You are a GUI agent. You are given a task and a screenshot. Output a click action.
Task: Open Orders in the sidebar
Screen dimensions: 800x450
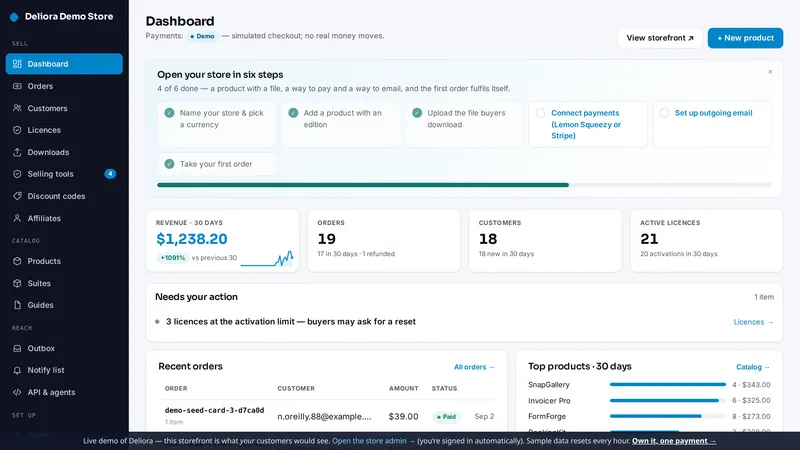[64, 86]
